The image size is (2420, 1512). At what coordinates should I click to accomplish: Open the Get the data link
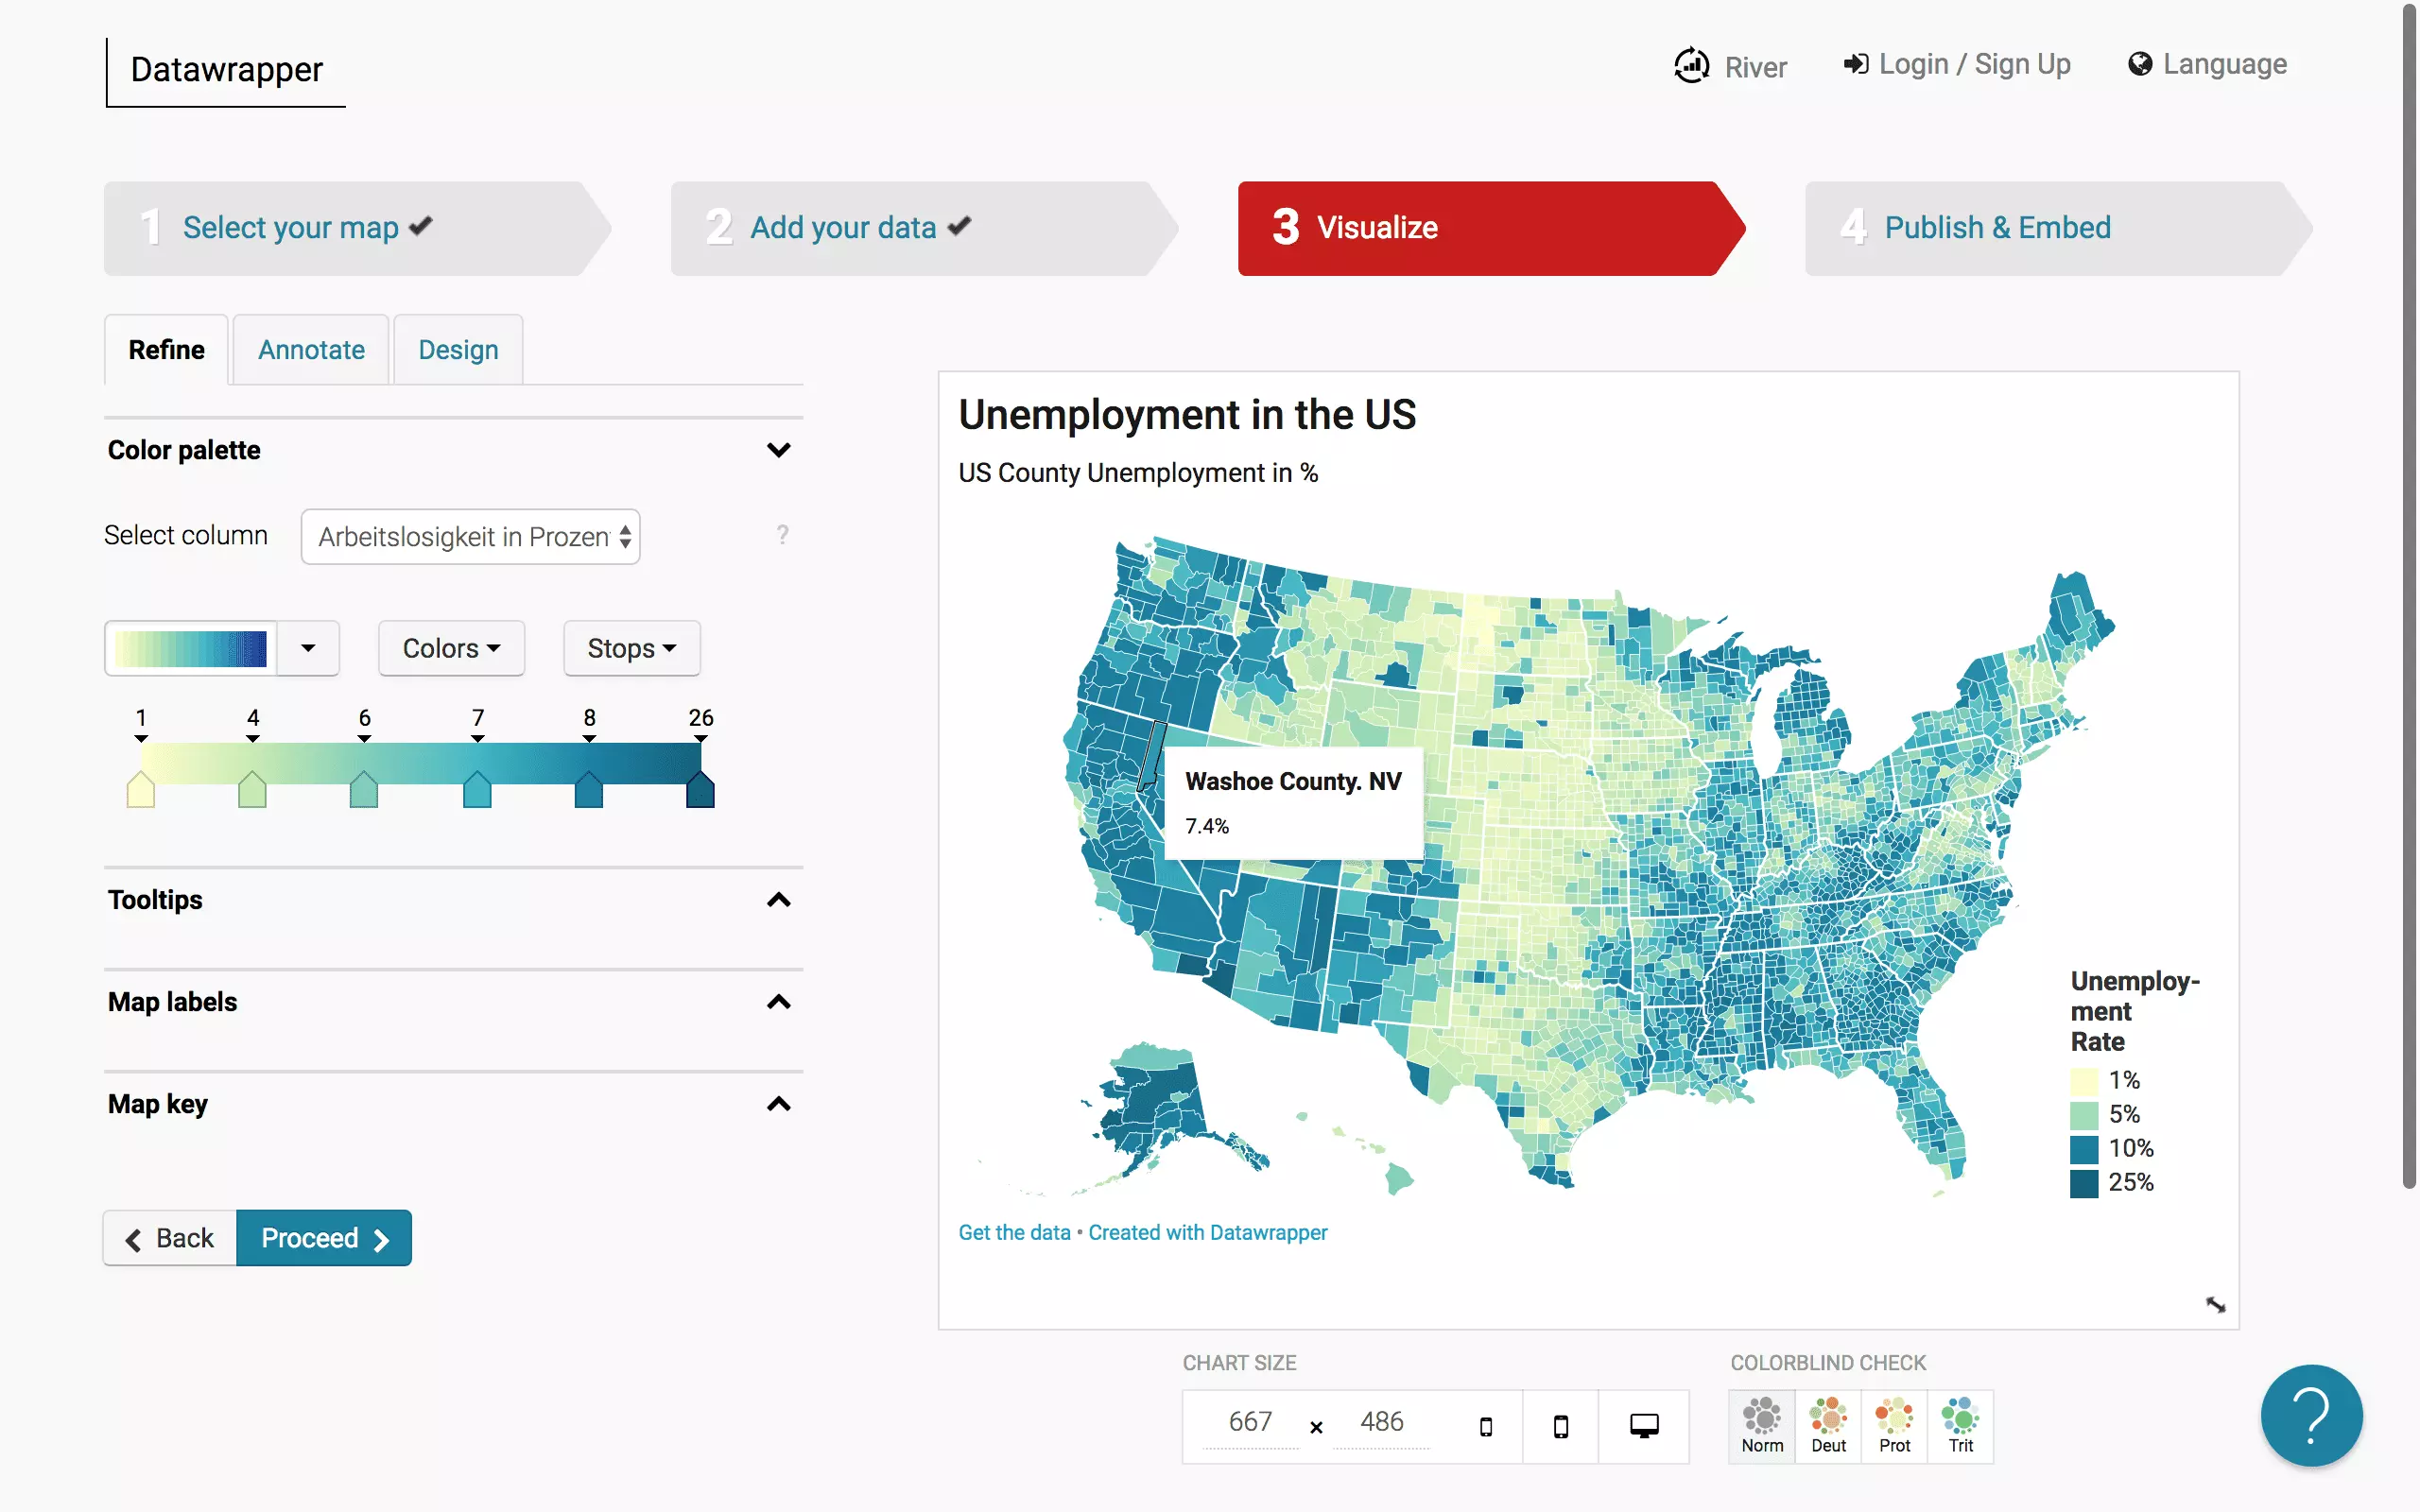(1013, 1232)
